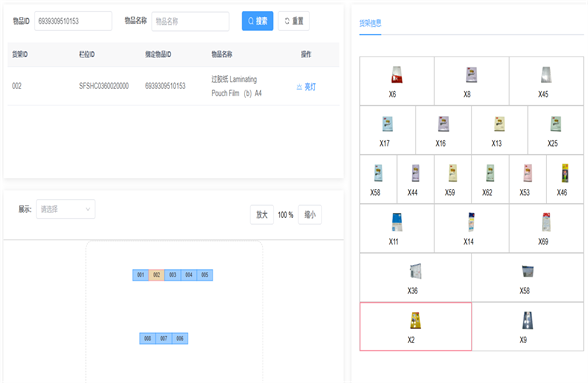This screenshot has height=383, width=588.
Task: Click the X58 product beside X36
Action: click(x=528, y=271)
